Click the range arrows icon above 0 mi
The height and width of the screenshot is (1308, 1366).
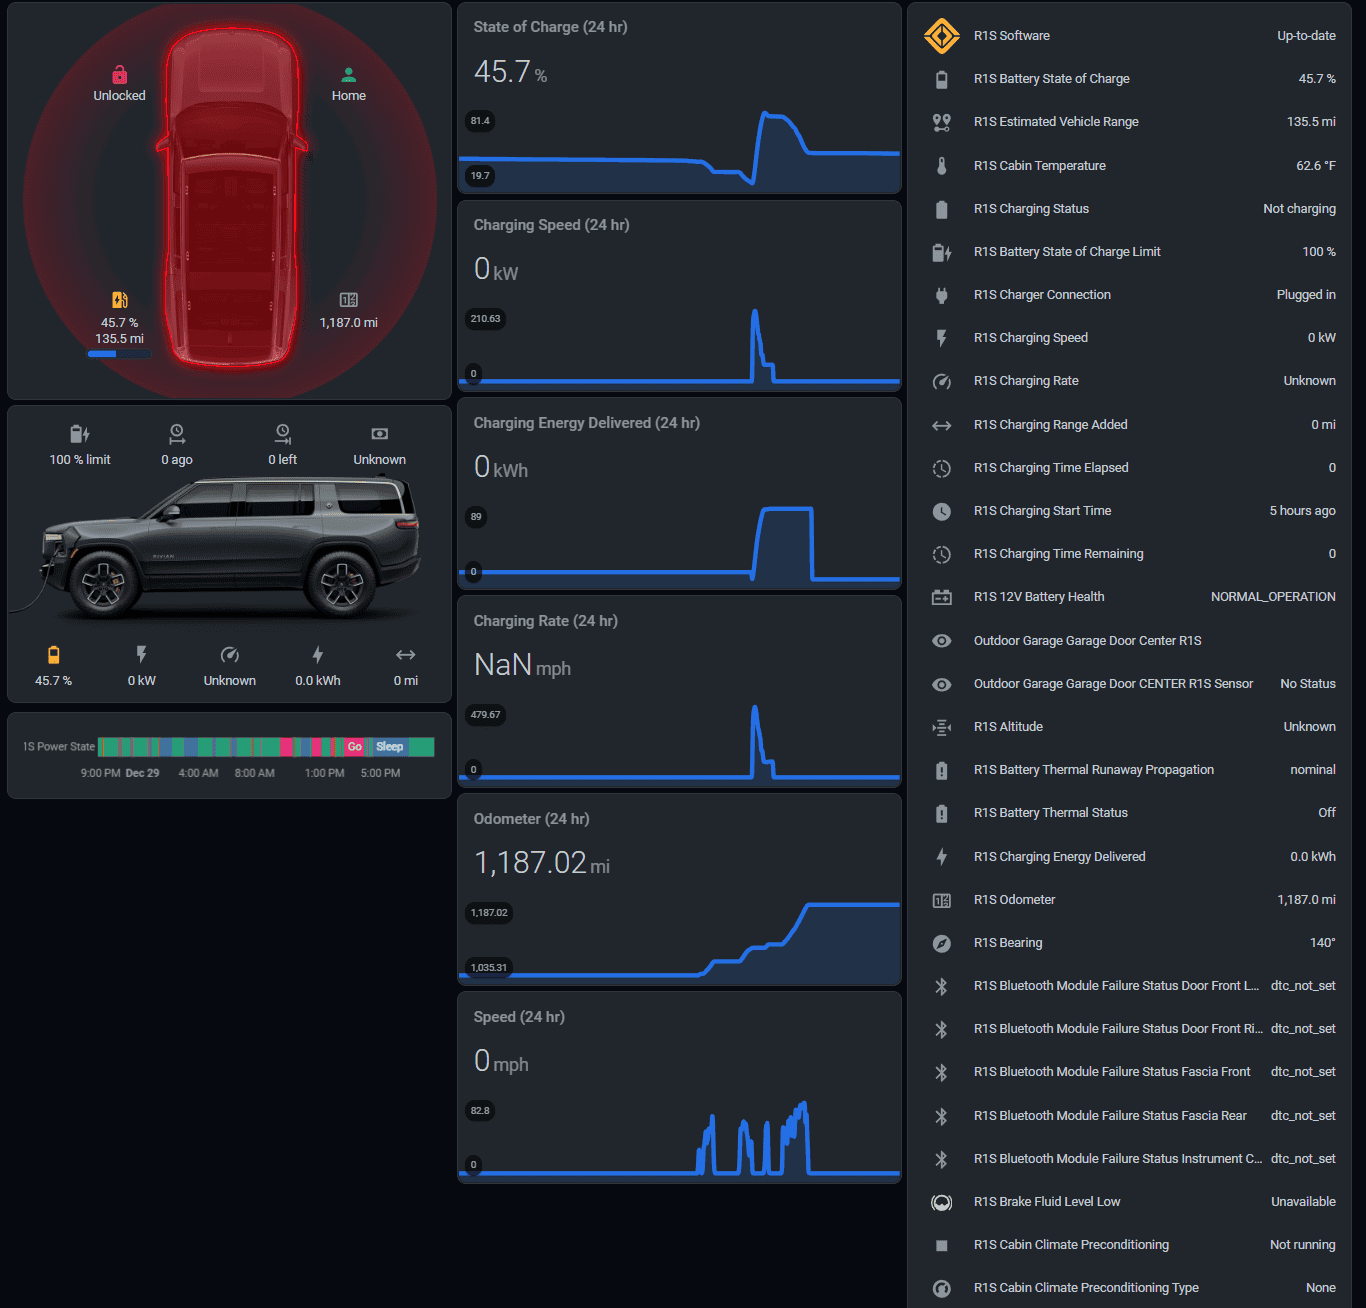tap(406, 655)
